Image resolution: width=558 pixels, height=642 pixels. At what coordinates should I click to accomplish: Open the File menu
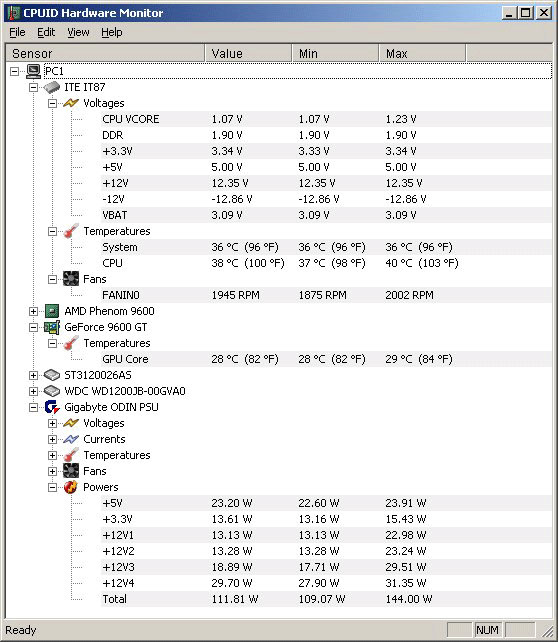pos(17,32)
